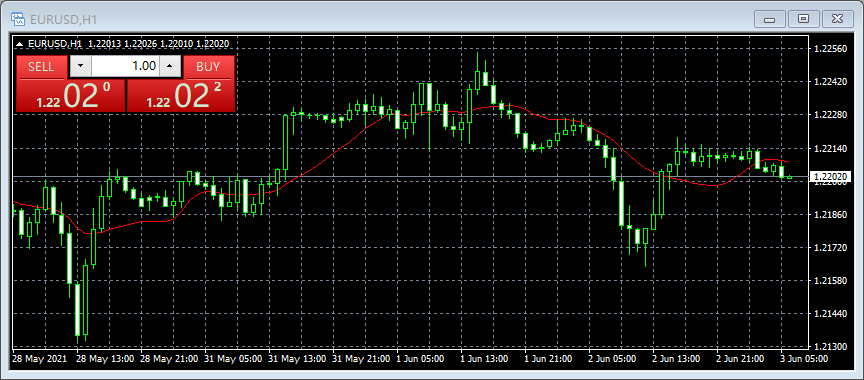Click the BUY button
The height and width of the screenshot is (380, 864).
208,67
